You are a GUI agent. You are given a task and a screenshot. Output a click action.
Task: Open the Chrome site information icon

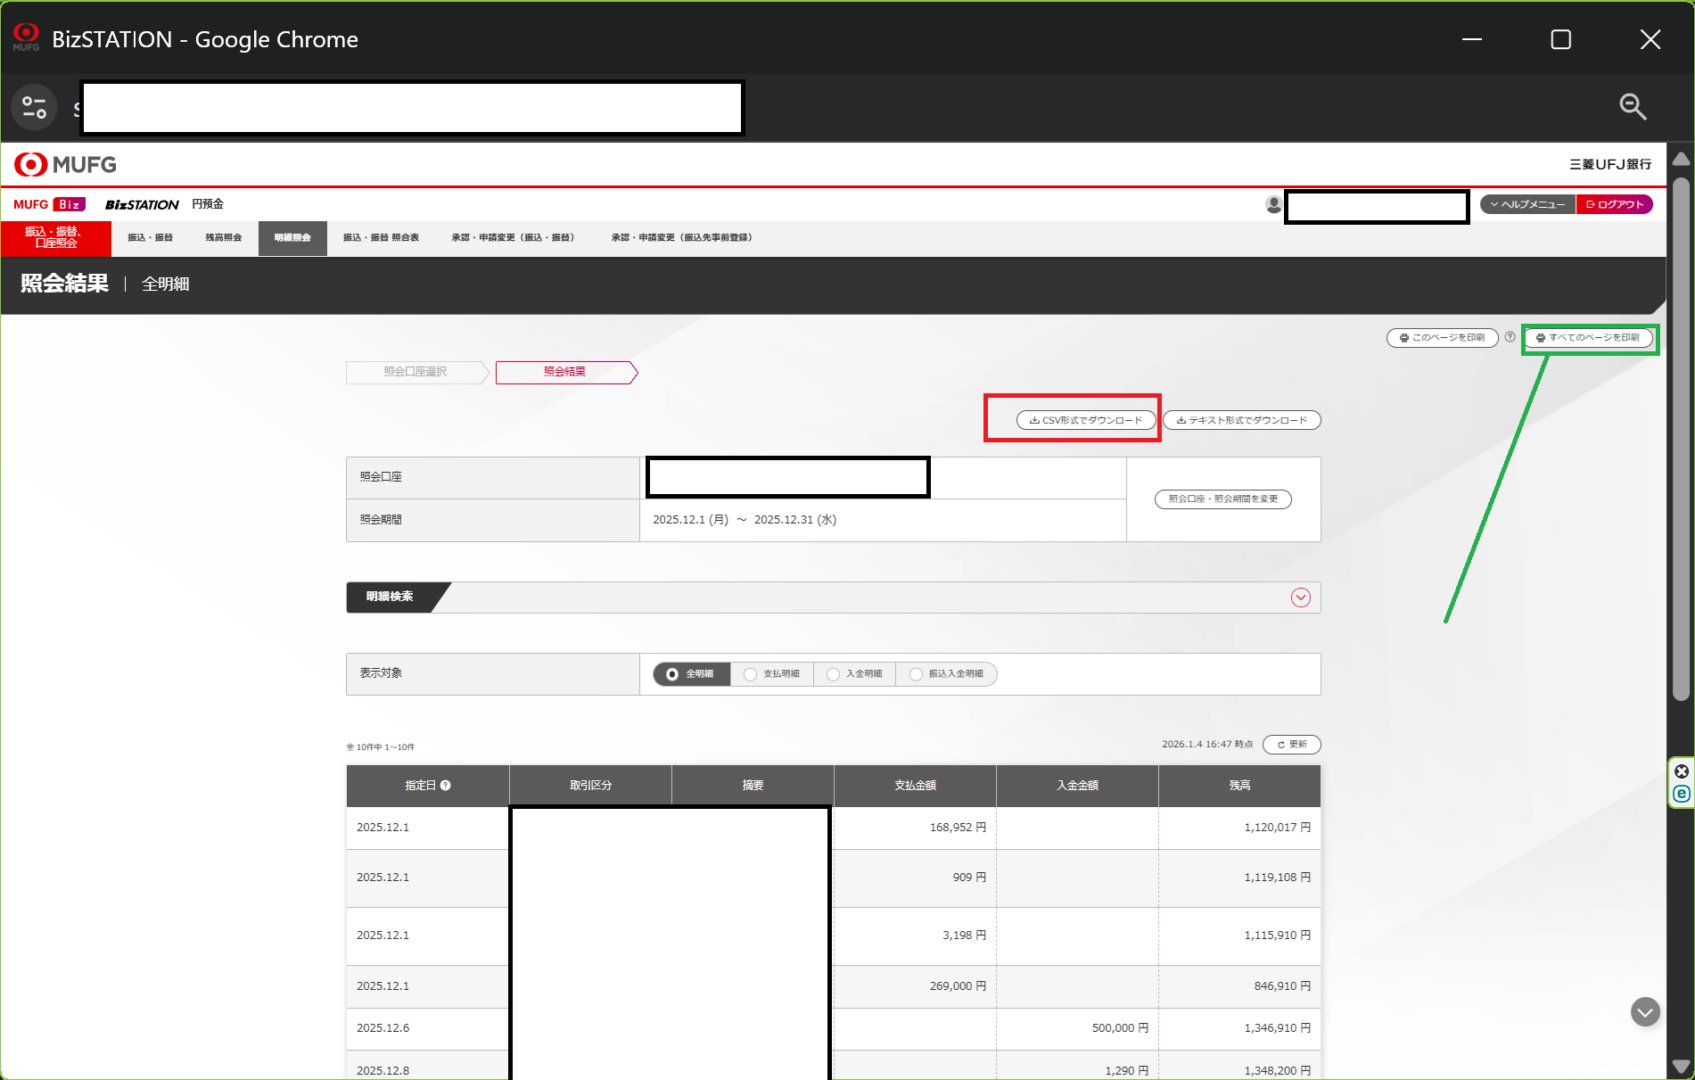pyautogui.click(x=34, y=107)
